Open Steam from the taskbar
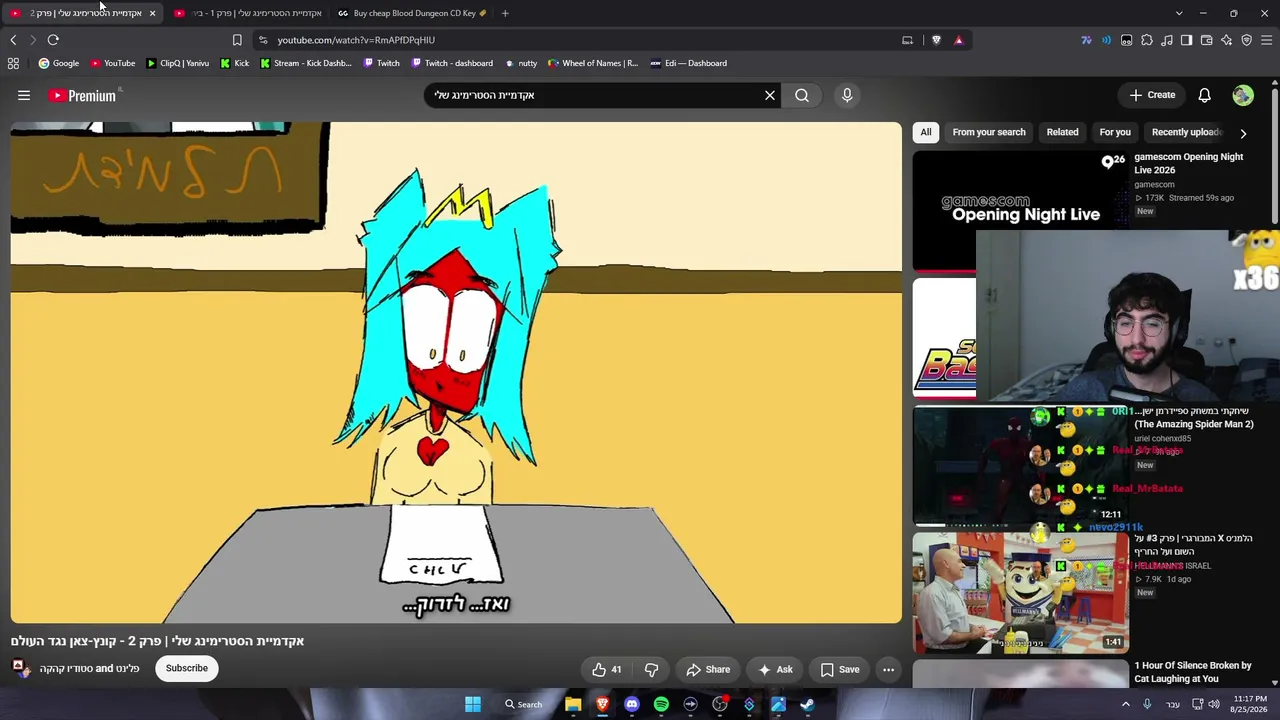1280x720 pixels. click(x=807, y=704)
